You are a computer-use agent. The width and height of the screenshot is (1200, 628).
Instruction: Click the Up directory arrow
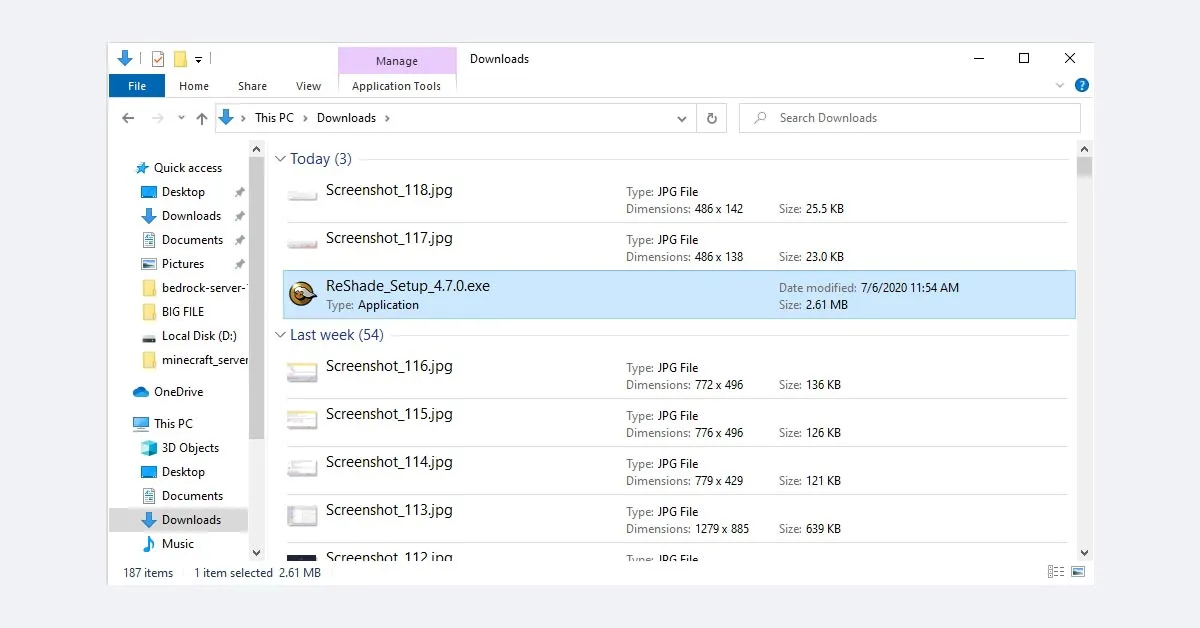(x=202, y=118)
